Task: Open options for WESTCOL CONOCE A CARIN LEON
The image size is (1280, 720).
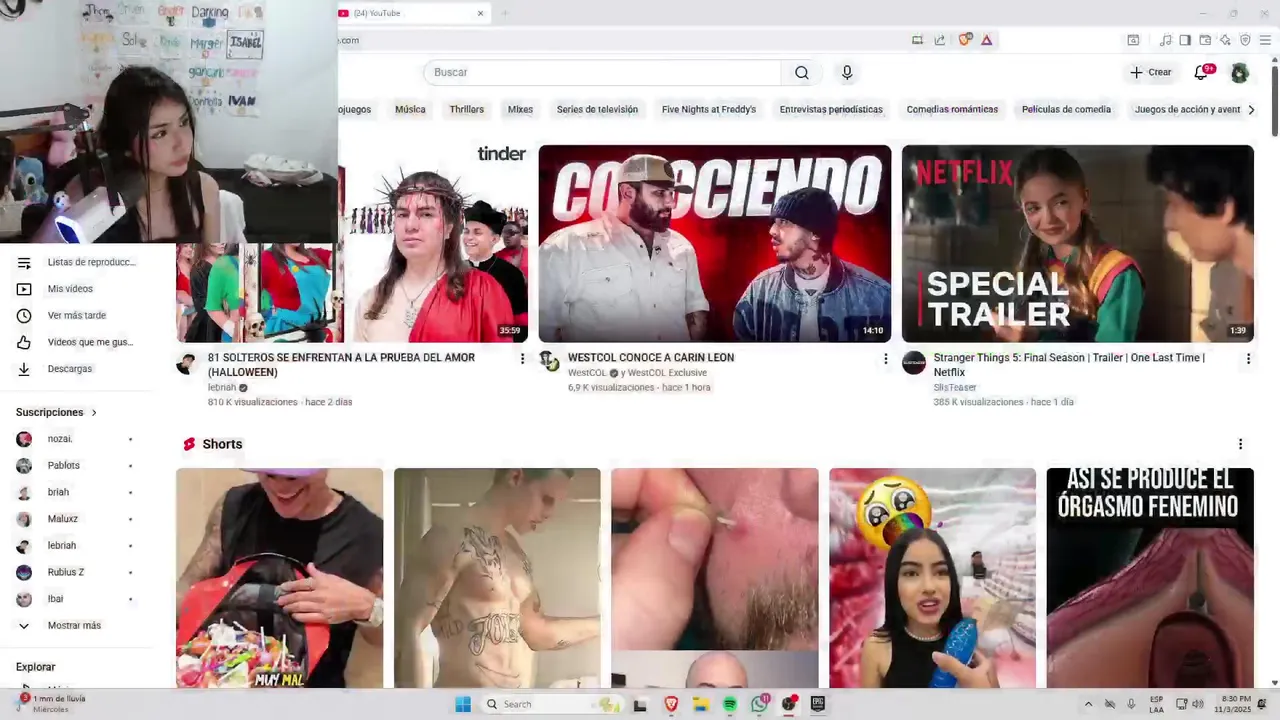Action: tap(885, 359)
